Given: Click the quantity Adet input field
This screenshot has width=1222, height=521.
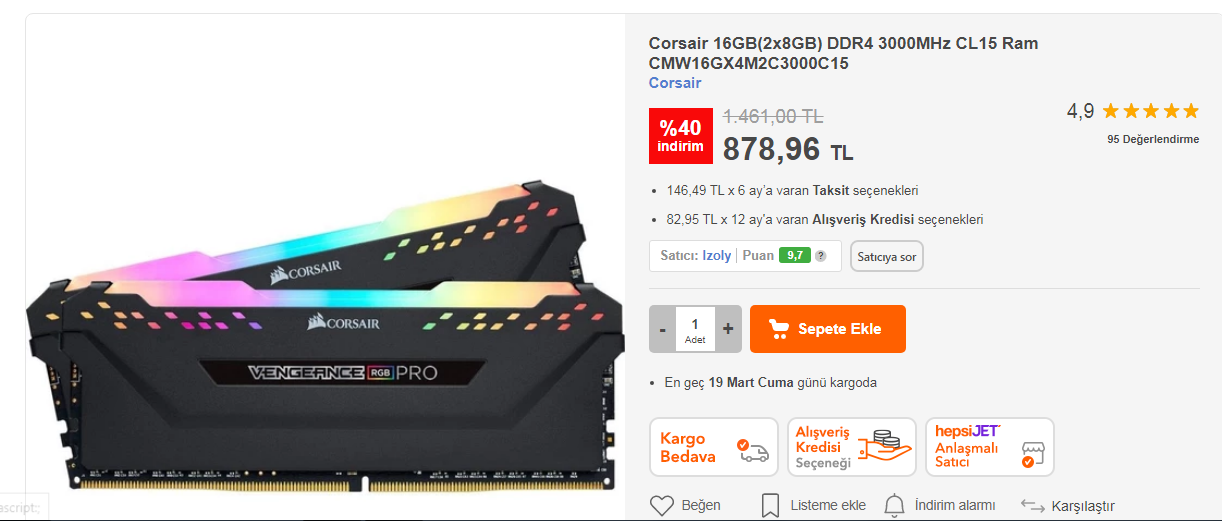Looking at the screenshot, I should (x=695, y=329).
